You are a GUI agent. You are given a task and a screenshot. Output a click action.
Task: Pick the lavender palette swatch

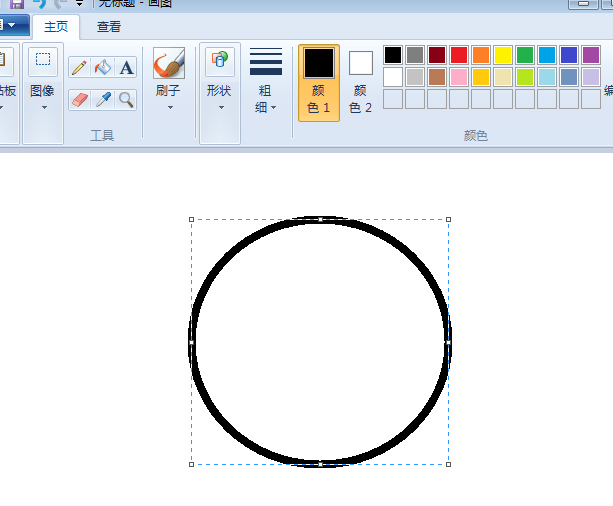coord(591,77)
